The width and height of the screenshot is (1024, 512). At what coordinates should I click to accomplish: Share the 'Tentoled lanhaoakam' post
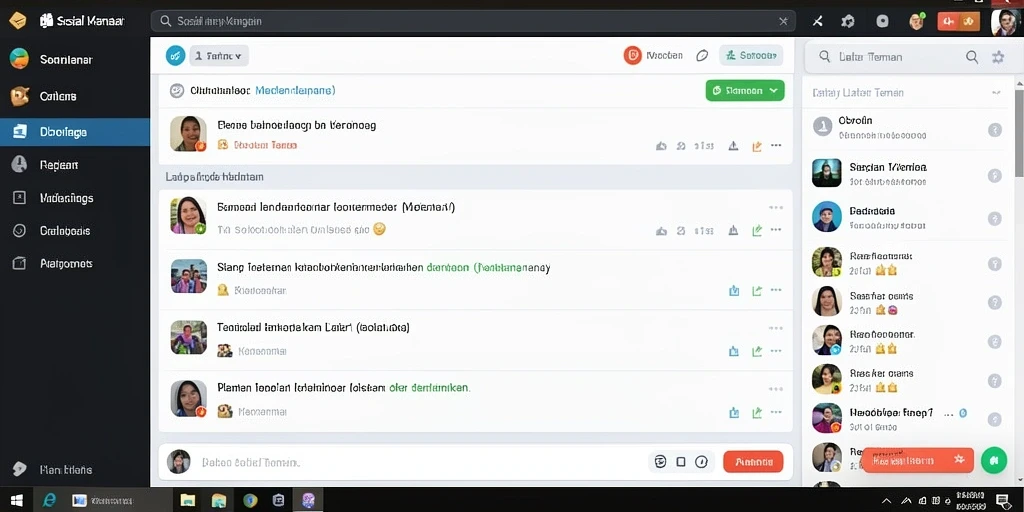click(756, 351)
